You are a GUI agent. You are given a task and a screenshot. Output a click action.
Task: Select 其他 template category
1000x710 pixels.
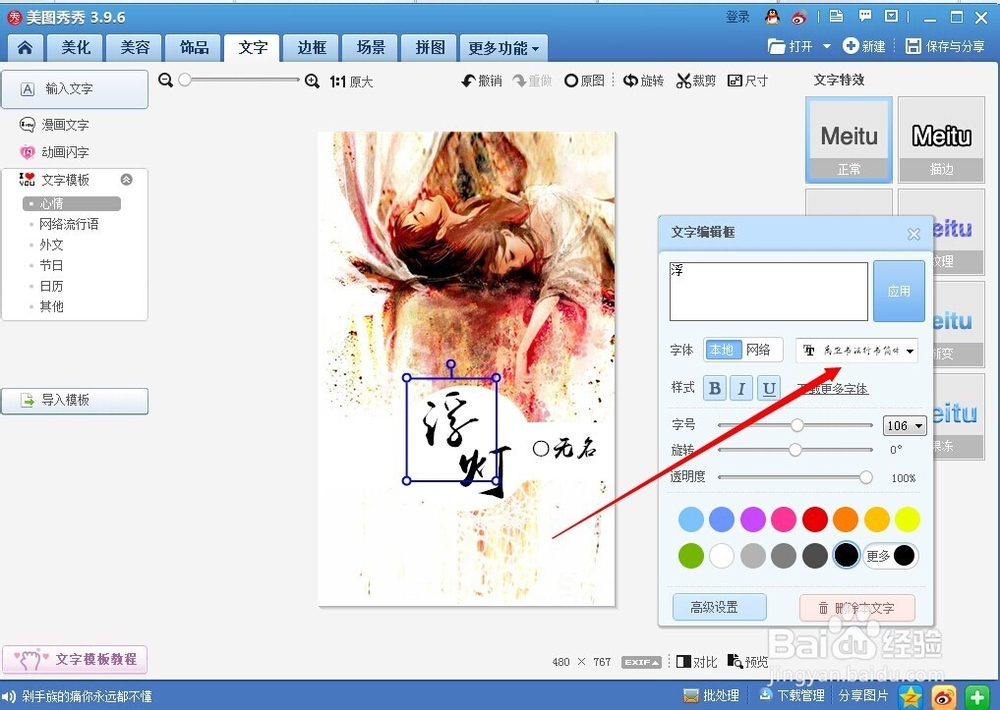[51, 306]
